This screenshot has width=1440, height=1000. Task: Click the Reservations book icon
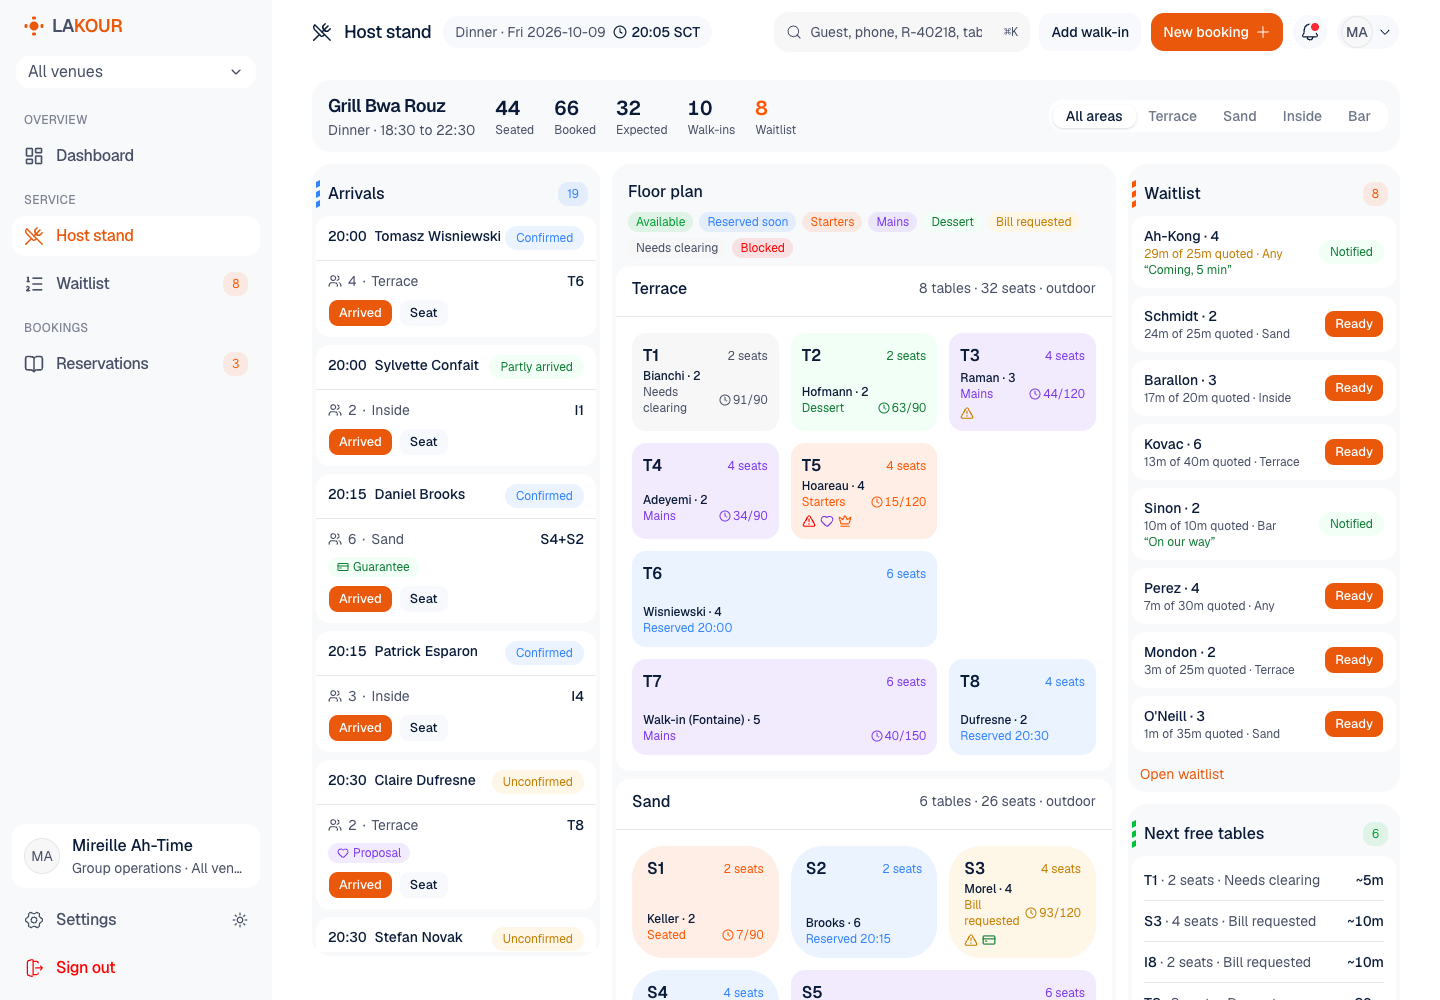(34, 364)
